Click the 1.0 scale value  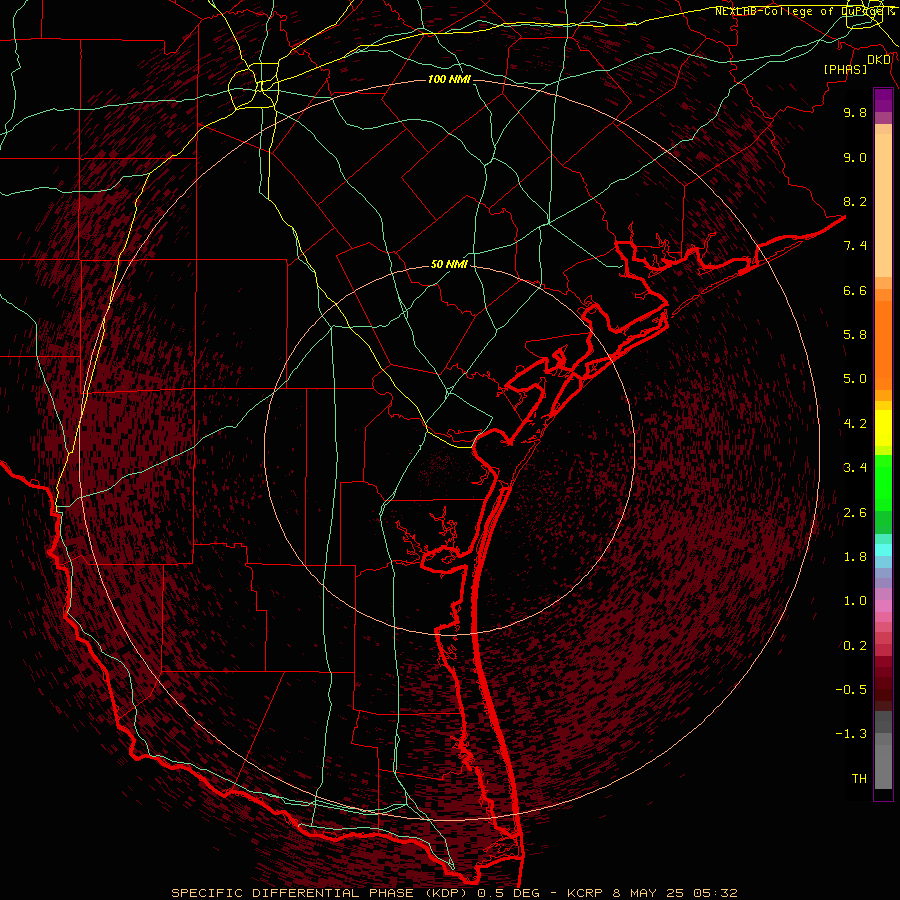click(855, 601)
